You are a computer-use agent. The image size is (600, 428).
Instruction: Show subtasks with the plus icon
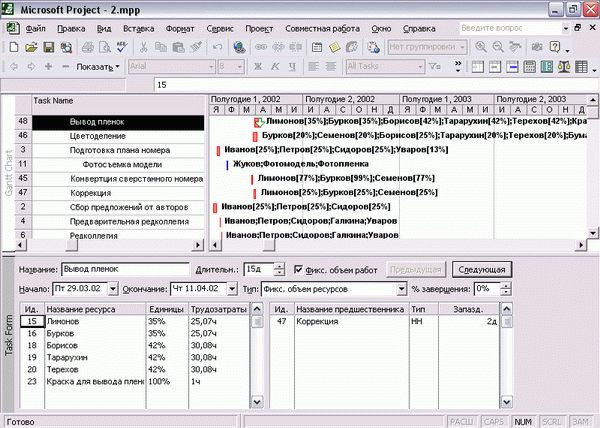pyautogui.click(x=48, y=67)
